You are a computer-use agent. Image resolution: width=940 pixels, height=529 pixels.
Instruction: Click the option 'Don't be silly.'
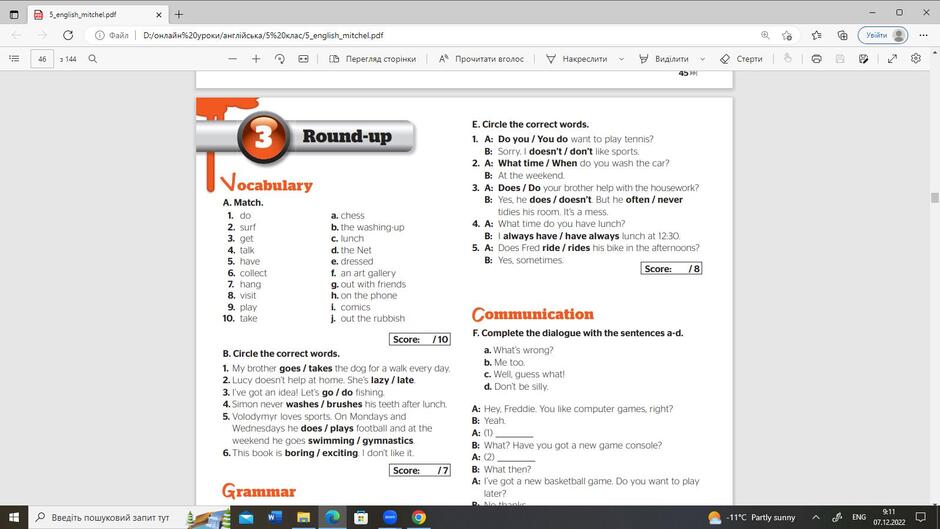(x=521, y=386)
